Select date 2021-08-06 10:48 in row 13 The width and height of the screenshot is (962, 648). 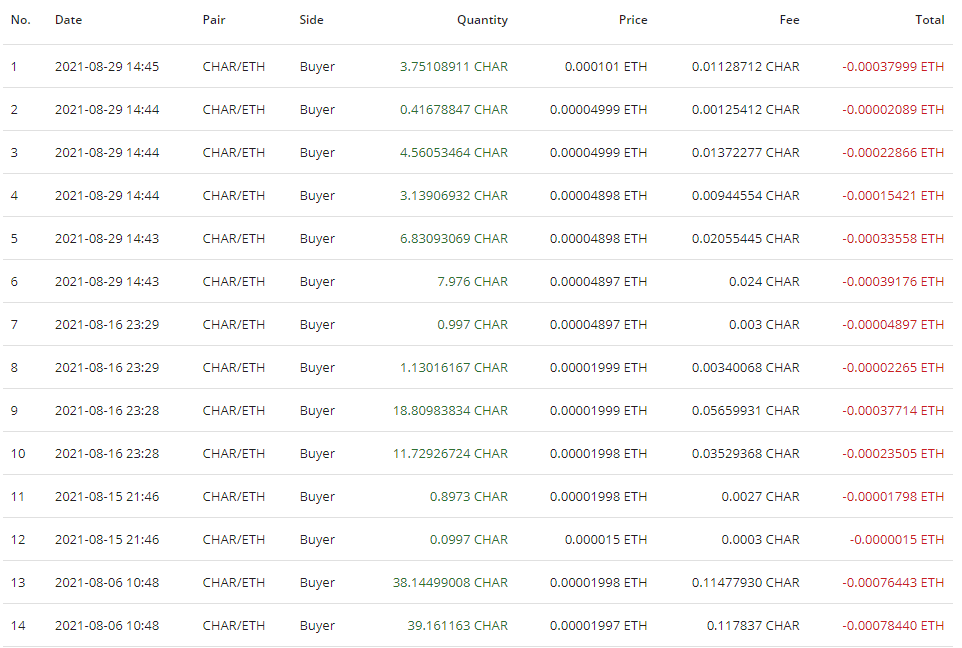(107, 582)
